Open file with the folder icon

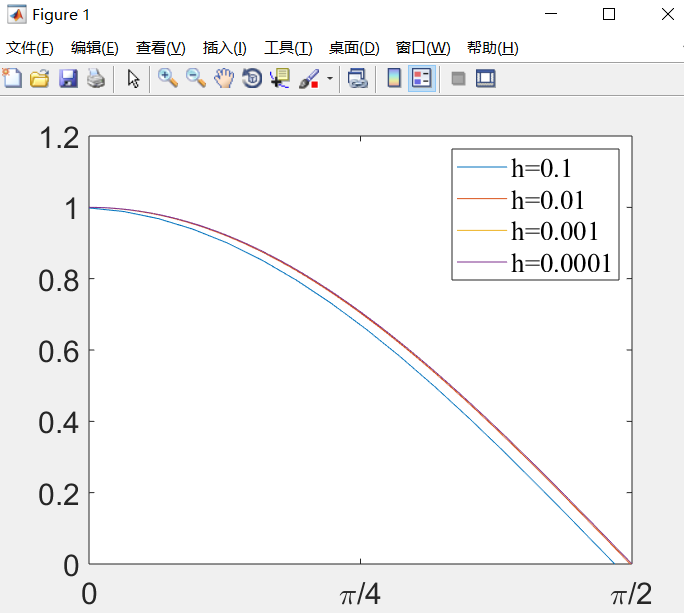[40, 79]
